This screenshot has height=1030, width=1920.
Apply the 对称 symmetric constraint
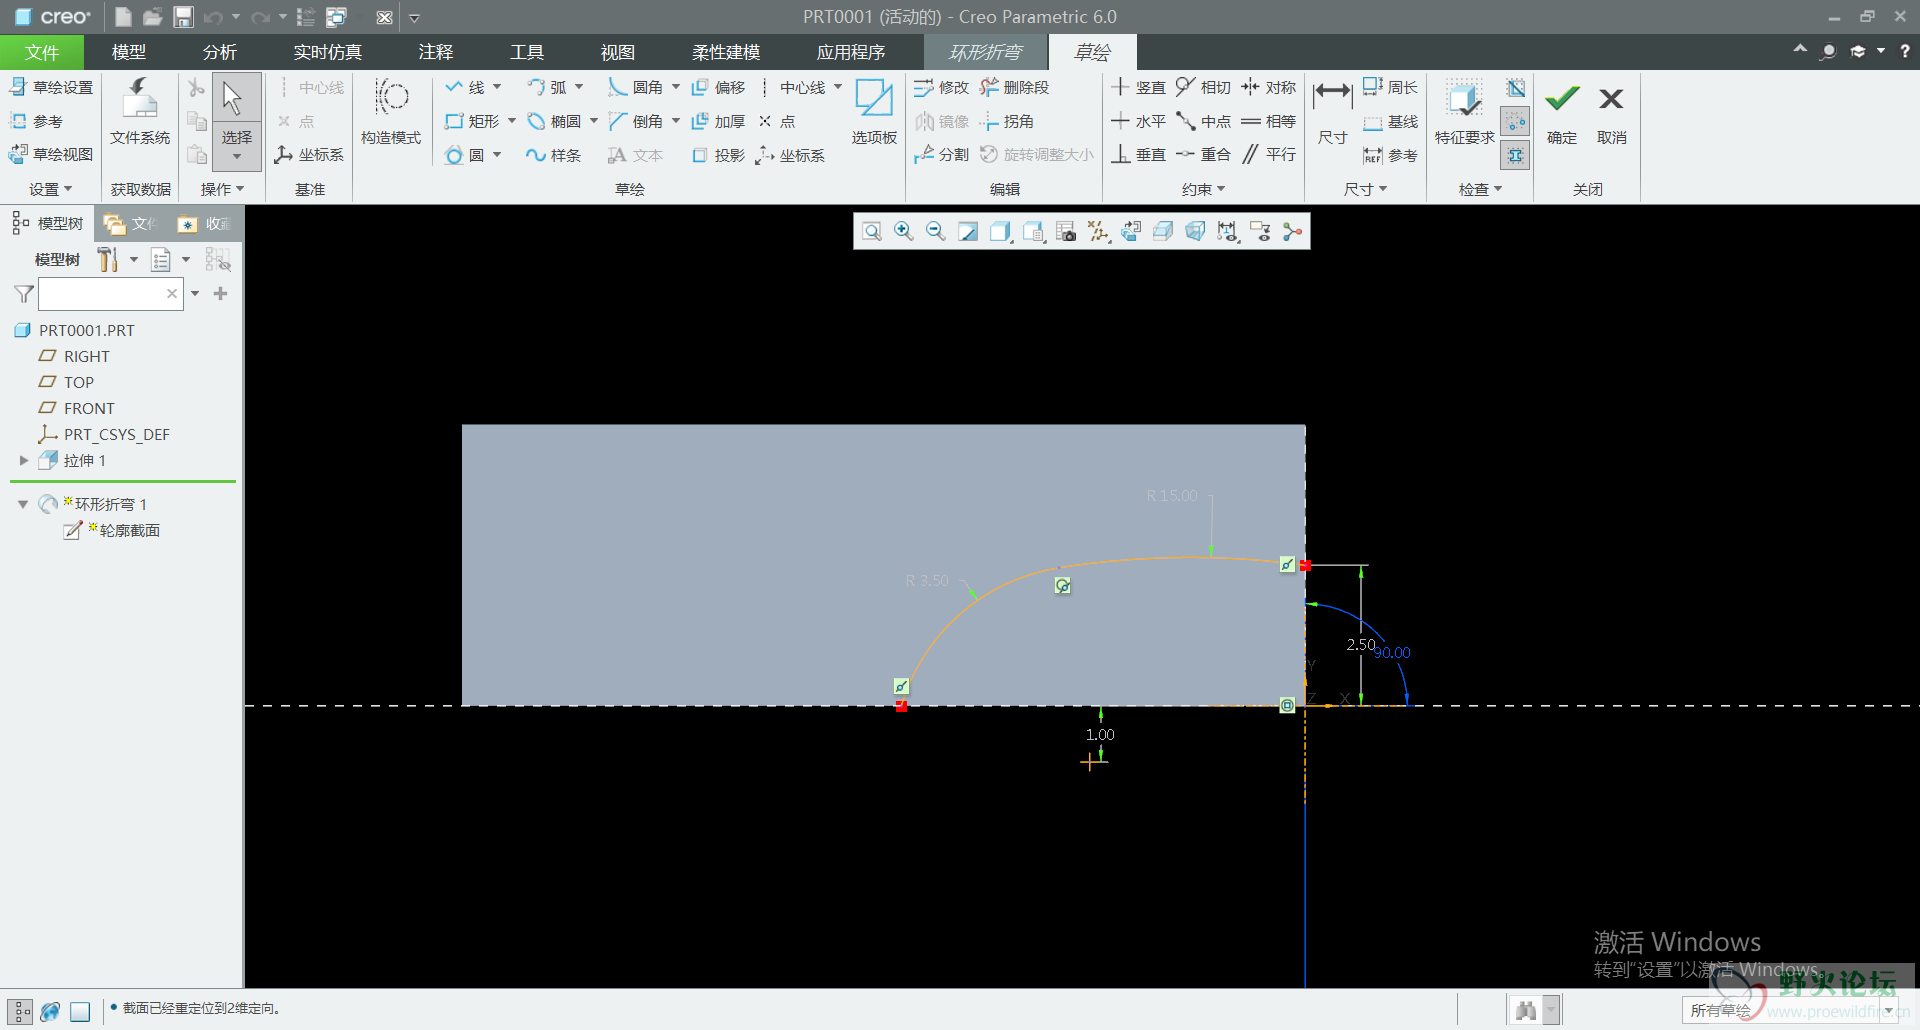tap(1268, 88)
